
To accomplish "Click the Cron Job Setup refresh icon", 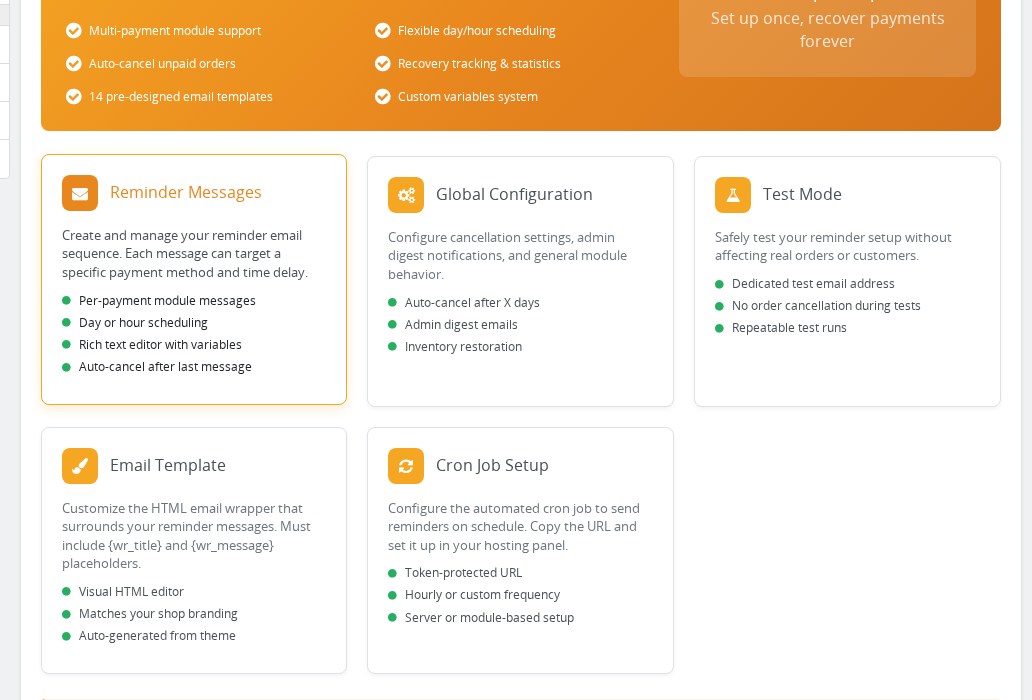I will tap(405, 466).
